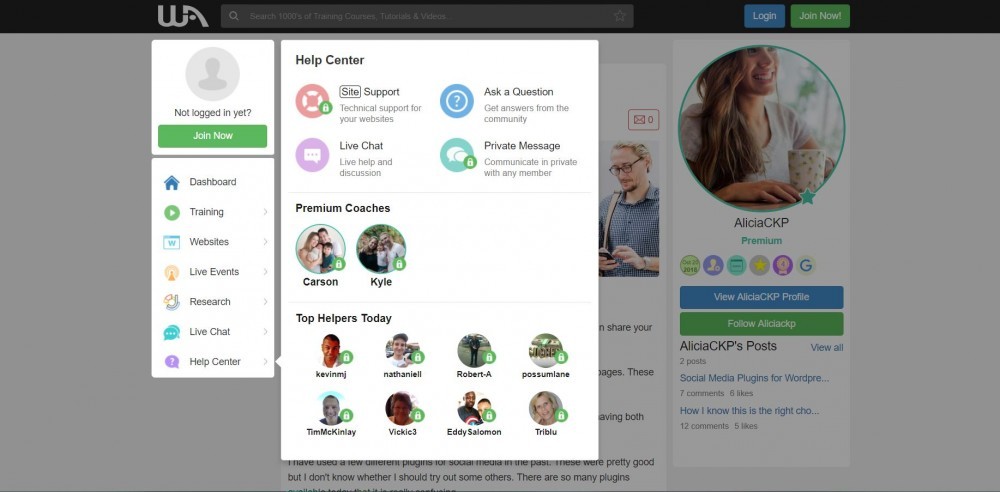Open the View all posts link
This screenshot has height=492, width=1000.
(x=827, y=348)
